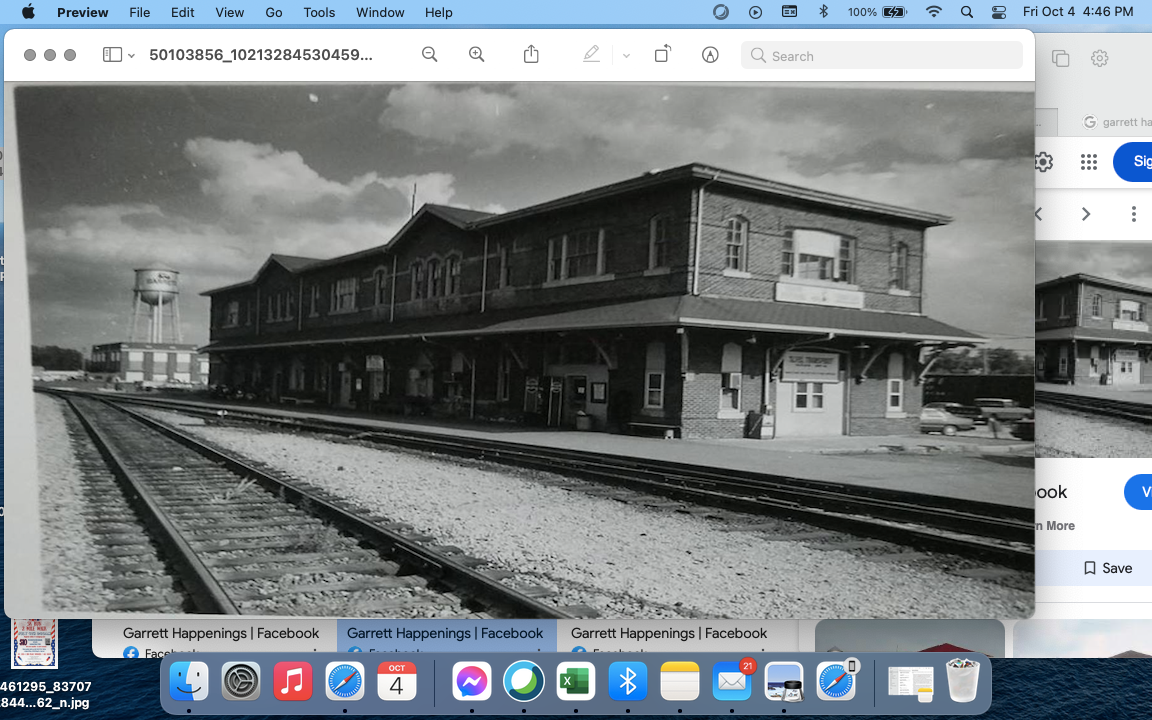Image resolution: width=1152 pixels, height=720 pixels.
Task: Open the View menu
Action: click(x=229, y=12)
